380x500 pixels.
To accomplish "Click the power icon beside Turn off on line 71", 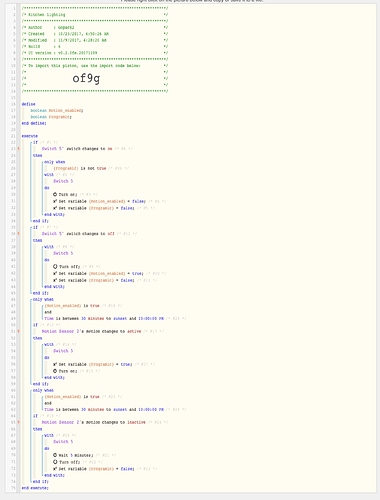I will (x=55, y=462).
